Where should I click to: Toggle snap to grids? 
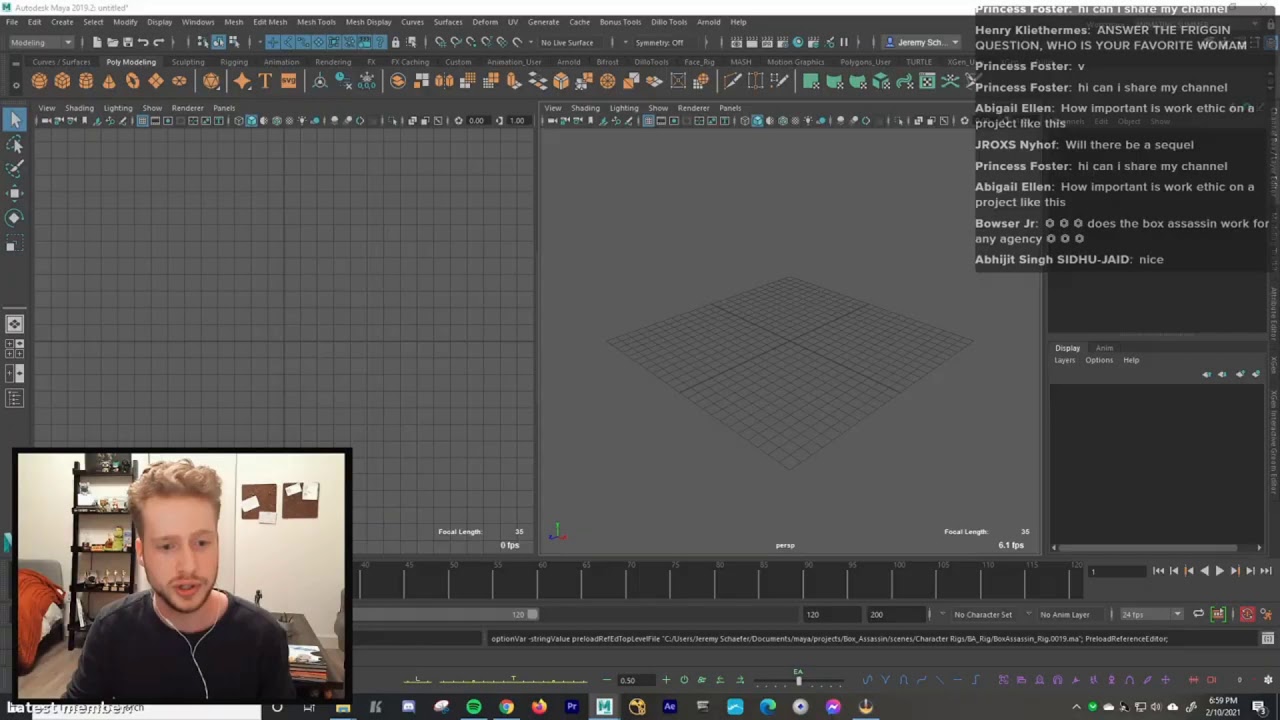pyautogui.click(x=440, y=42)
